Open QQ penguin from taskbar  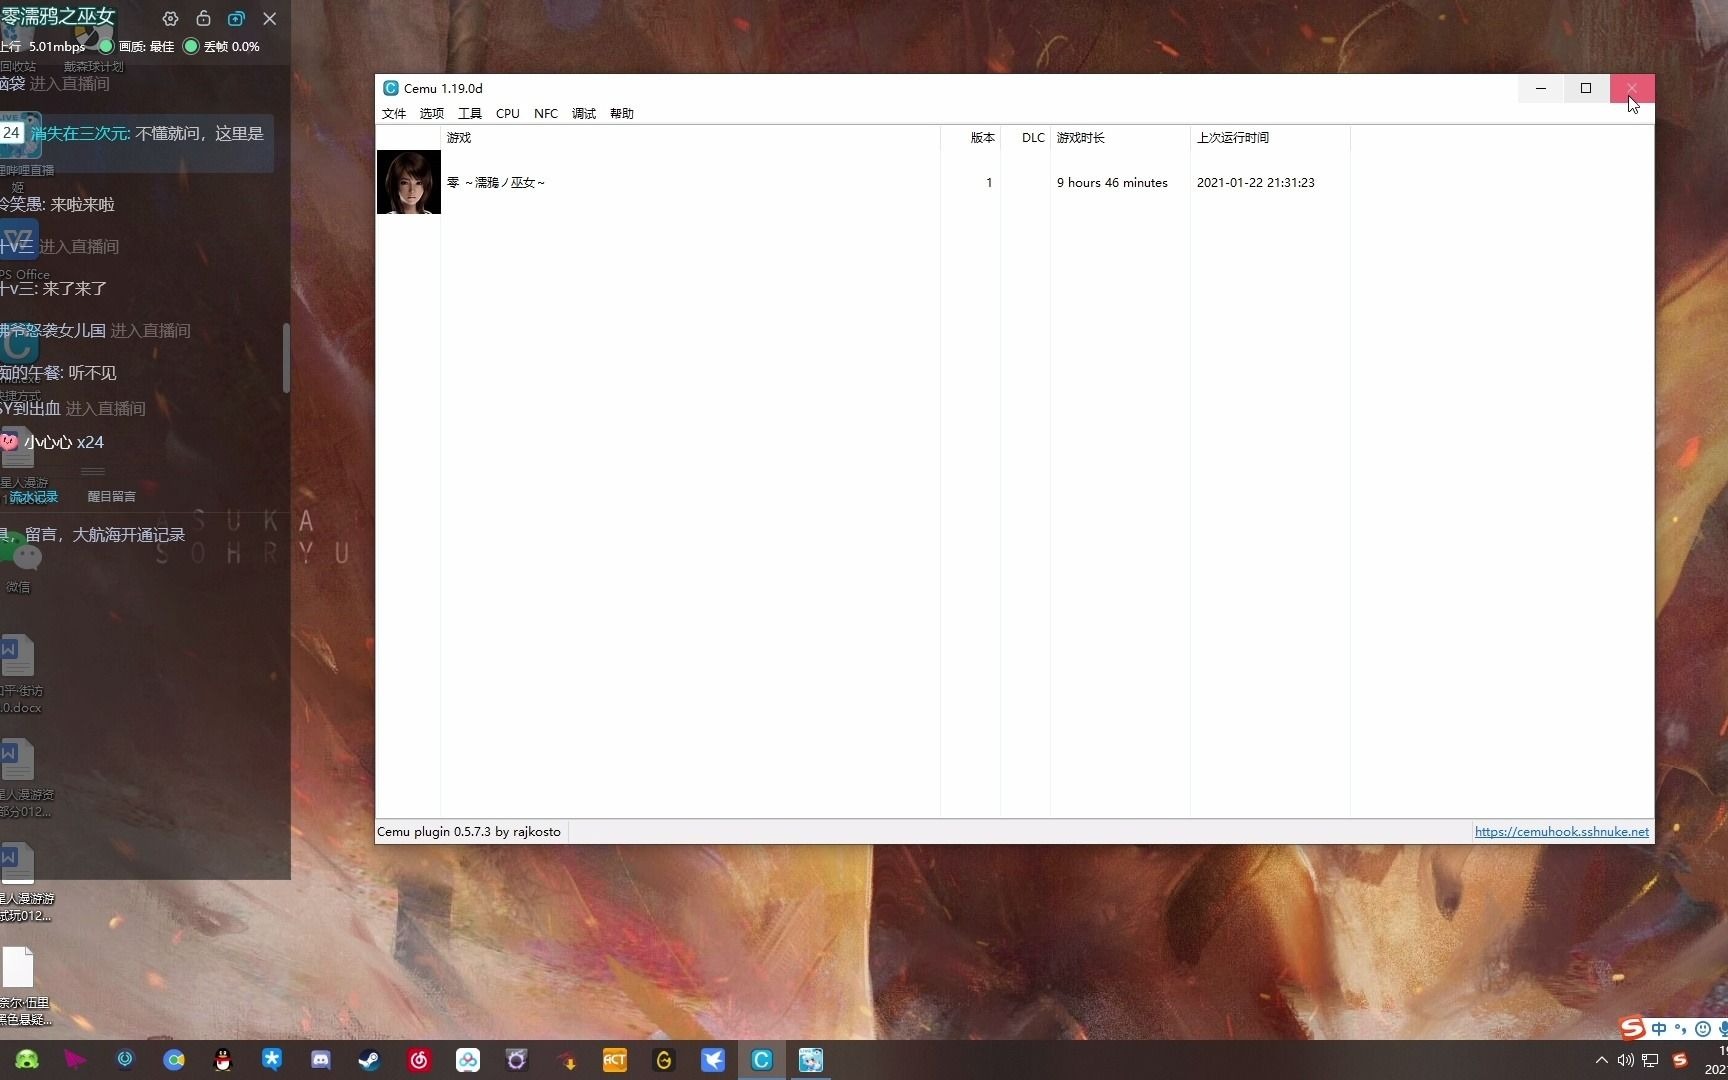tap(223, 1060)
